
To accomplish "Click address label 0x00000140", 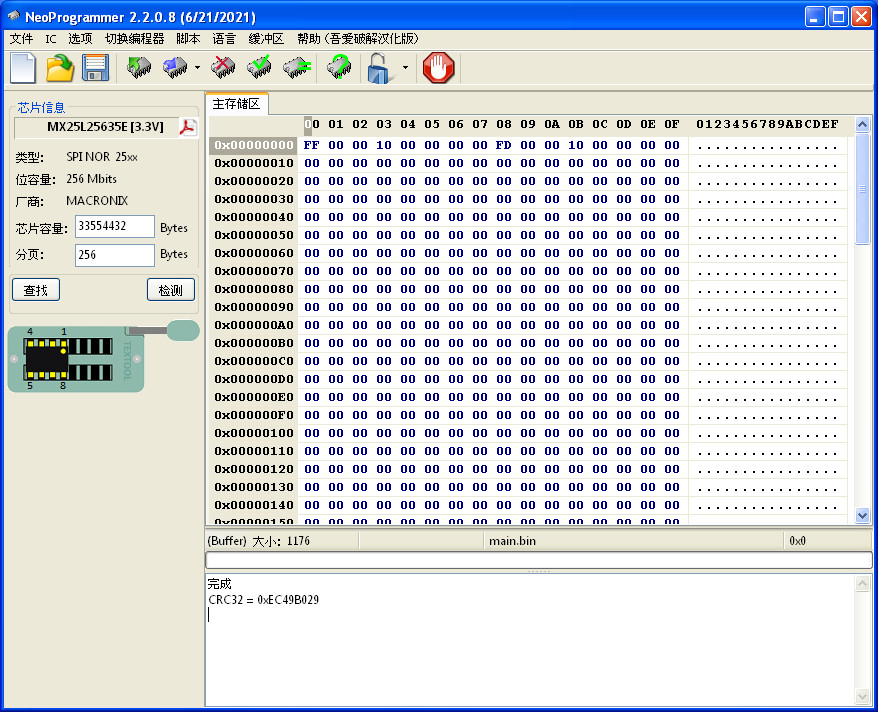I will coord(254,505).
